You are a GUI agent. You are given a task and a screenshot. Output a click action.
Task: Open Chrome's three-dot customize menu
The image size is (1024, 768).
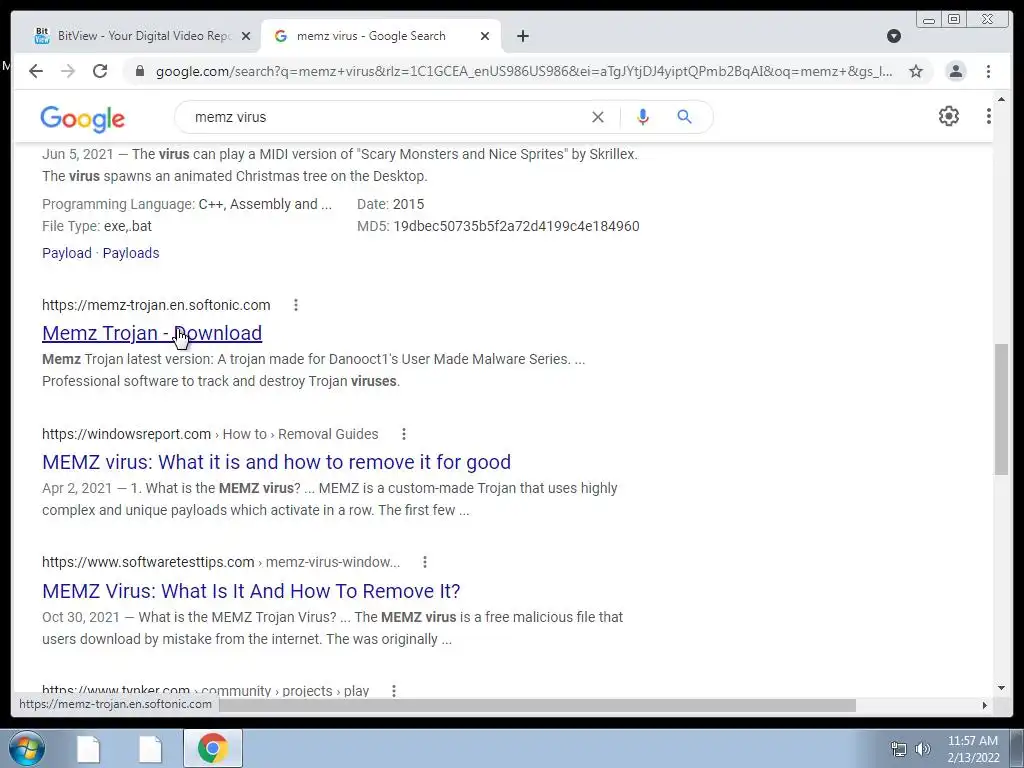(x=988, y=71)
